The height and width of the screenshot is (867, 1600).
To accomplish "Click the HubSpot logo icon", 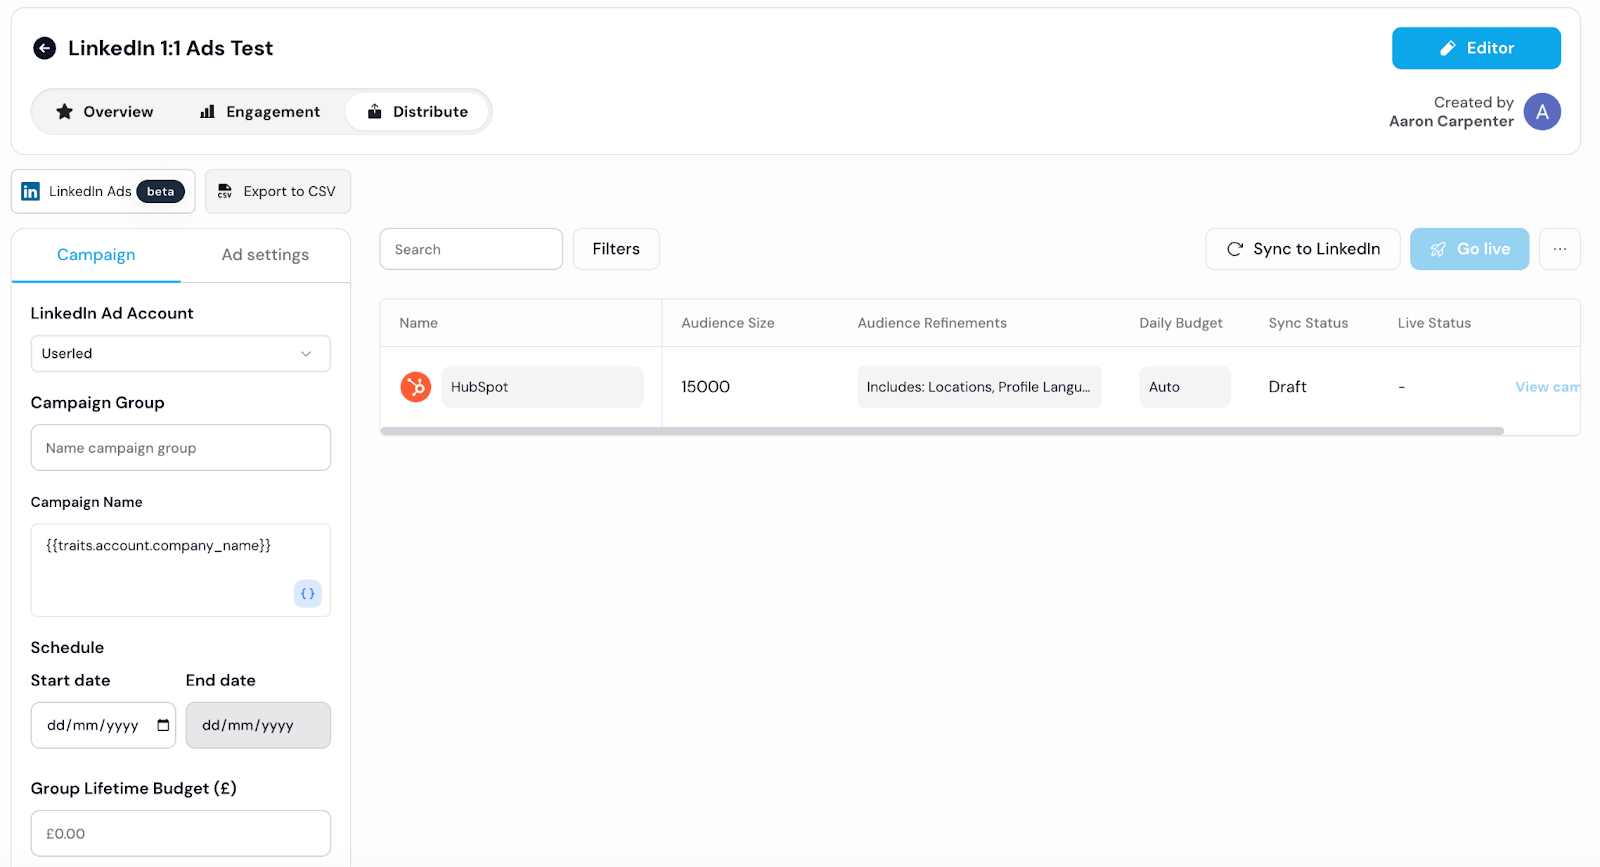I will [415, 386].
